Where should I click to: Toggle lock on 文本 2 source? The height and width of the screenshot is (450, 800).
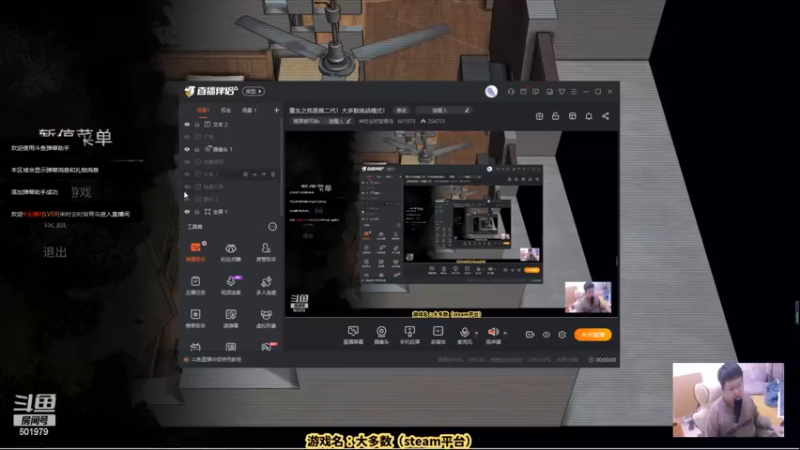point(197,124)
